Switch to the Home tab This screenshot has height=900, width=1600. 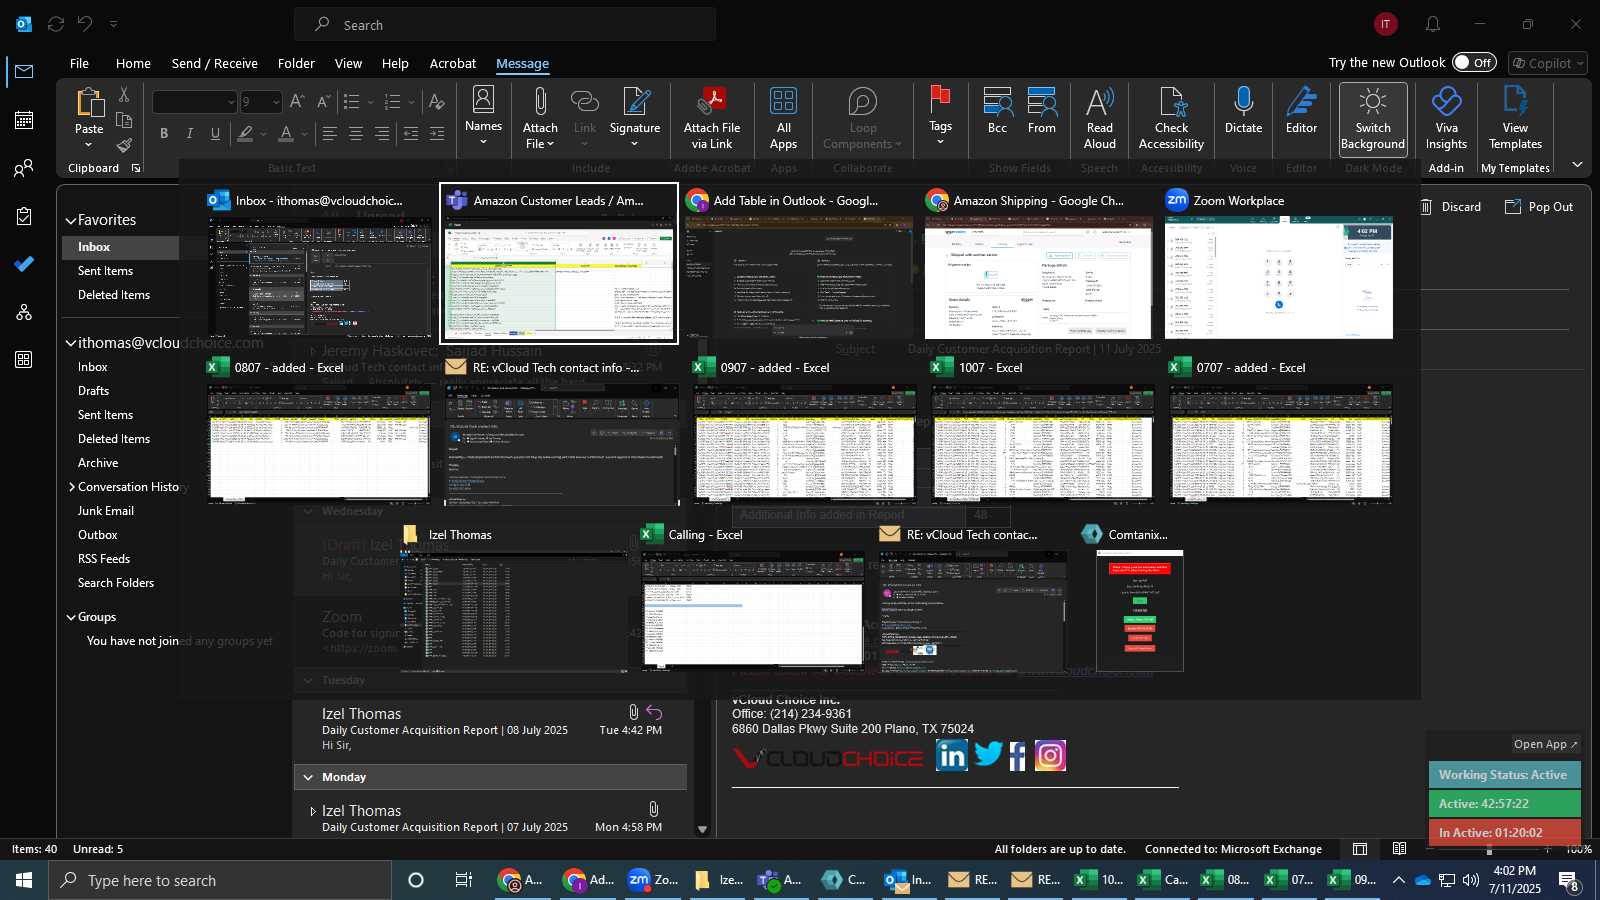pyautogui.click(x=133, y=63)
